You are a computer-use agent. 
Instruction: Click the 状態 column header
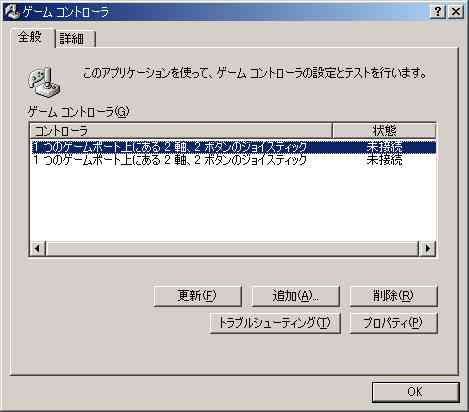coord(384,130)
